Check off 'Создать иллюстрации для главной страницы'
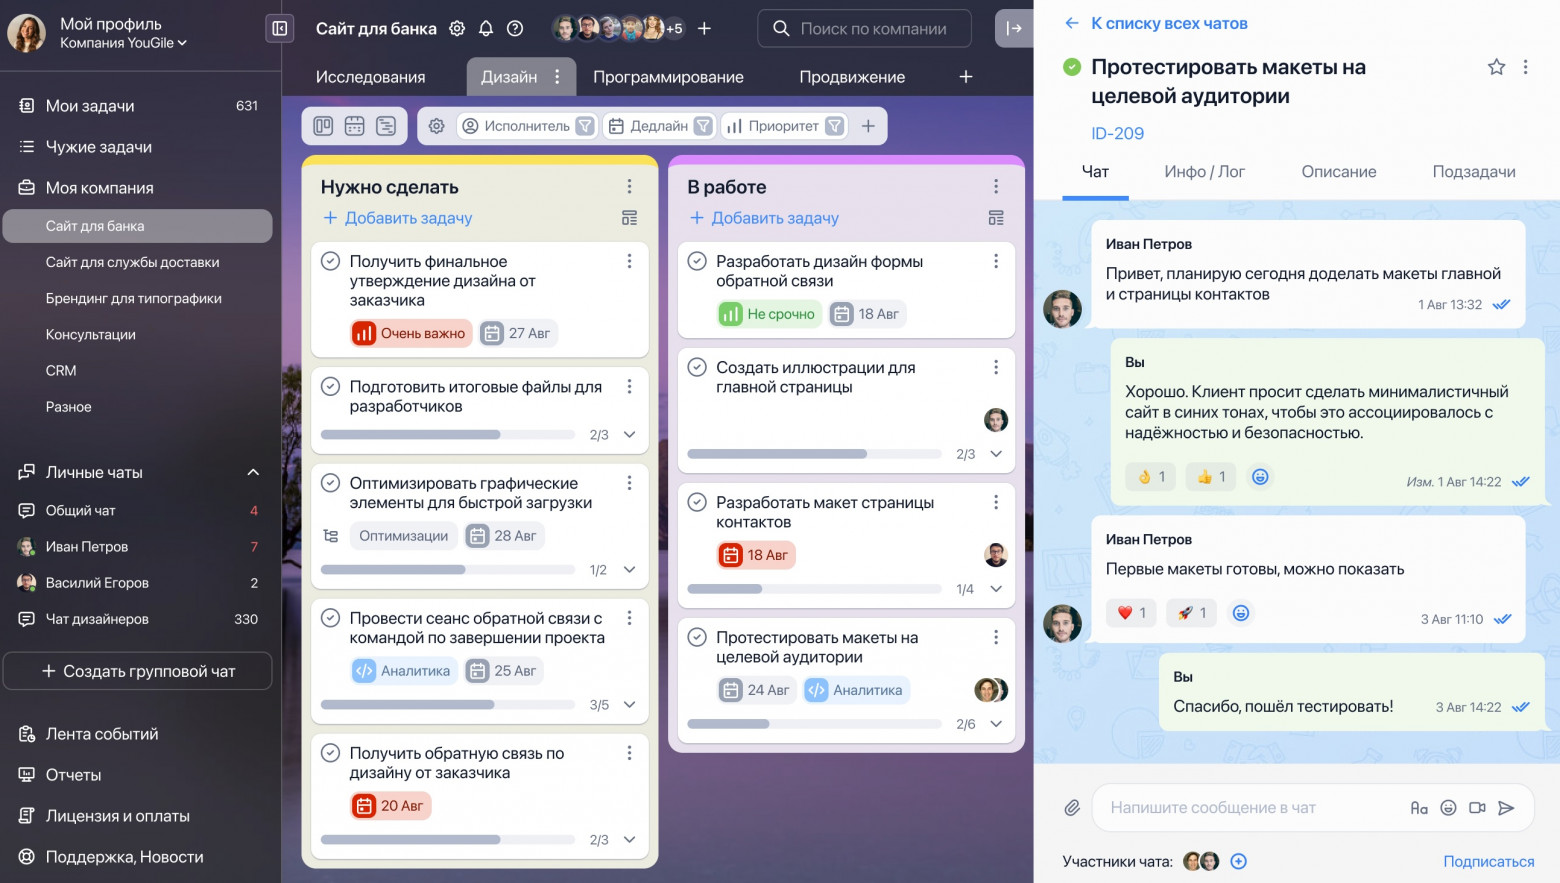Viewport: 1560px width, 883px height. point(697,367)
